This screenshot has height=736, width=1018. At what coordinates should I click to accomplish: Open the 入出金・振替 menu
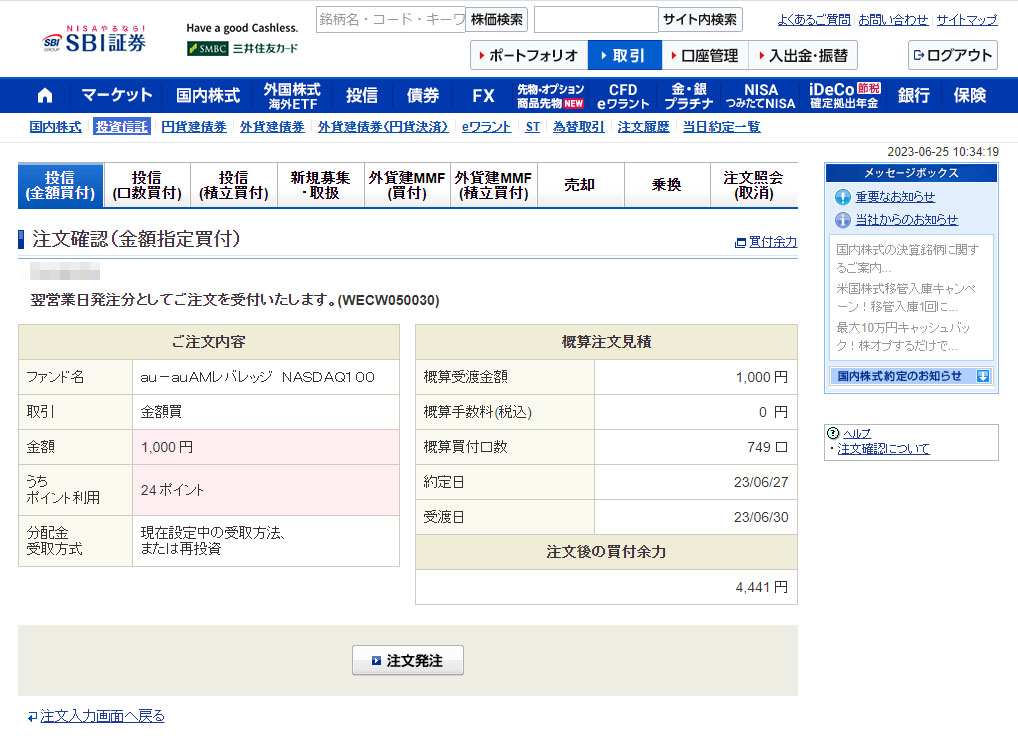click(803, 56)
